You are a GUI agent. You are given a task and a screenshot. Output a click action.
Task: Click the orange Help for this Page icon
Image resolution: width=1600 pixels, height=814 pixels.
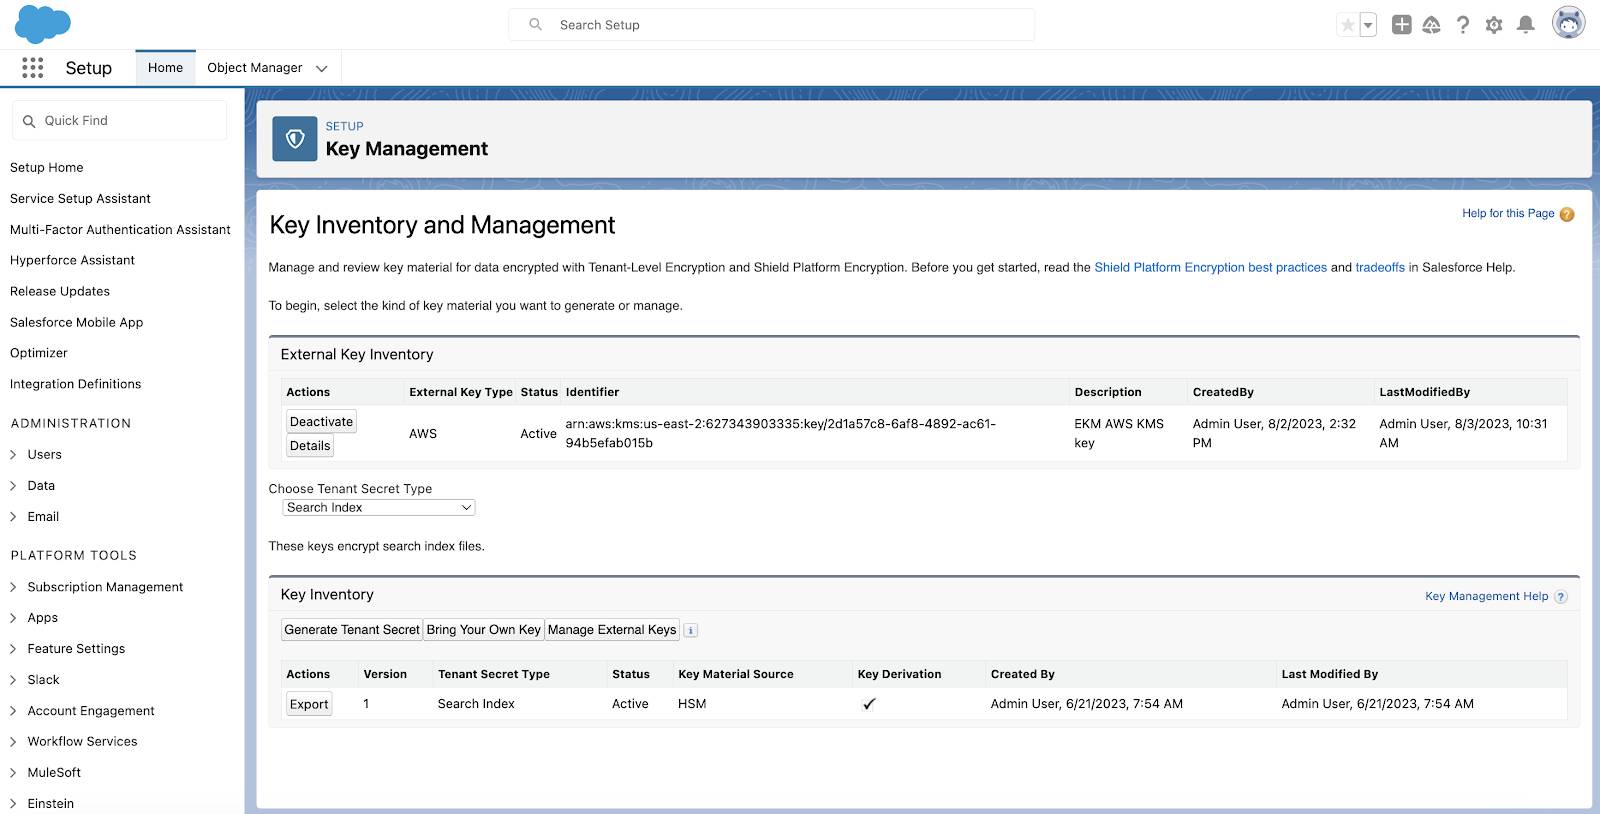click(x=1567, y=214)
